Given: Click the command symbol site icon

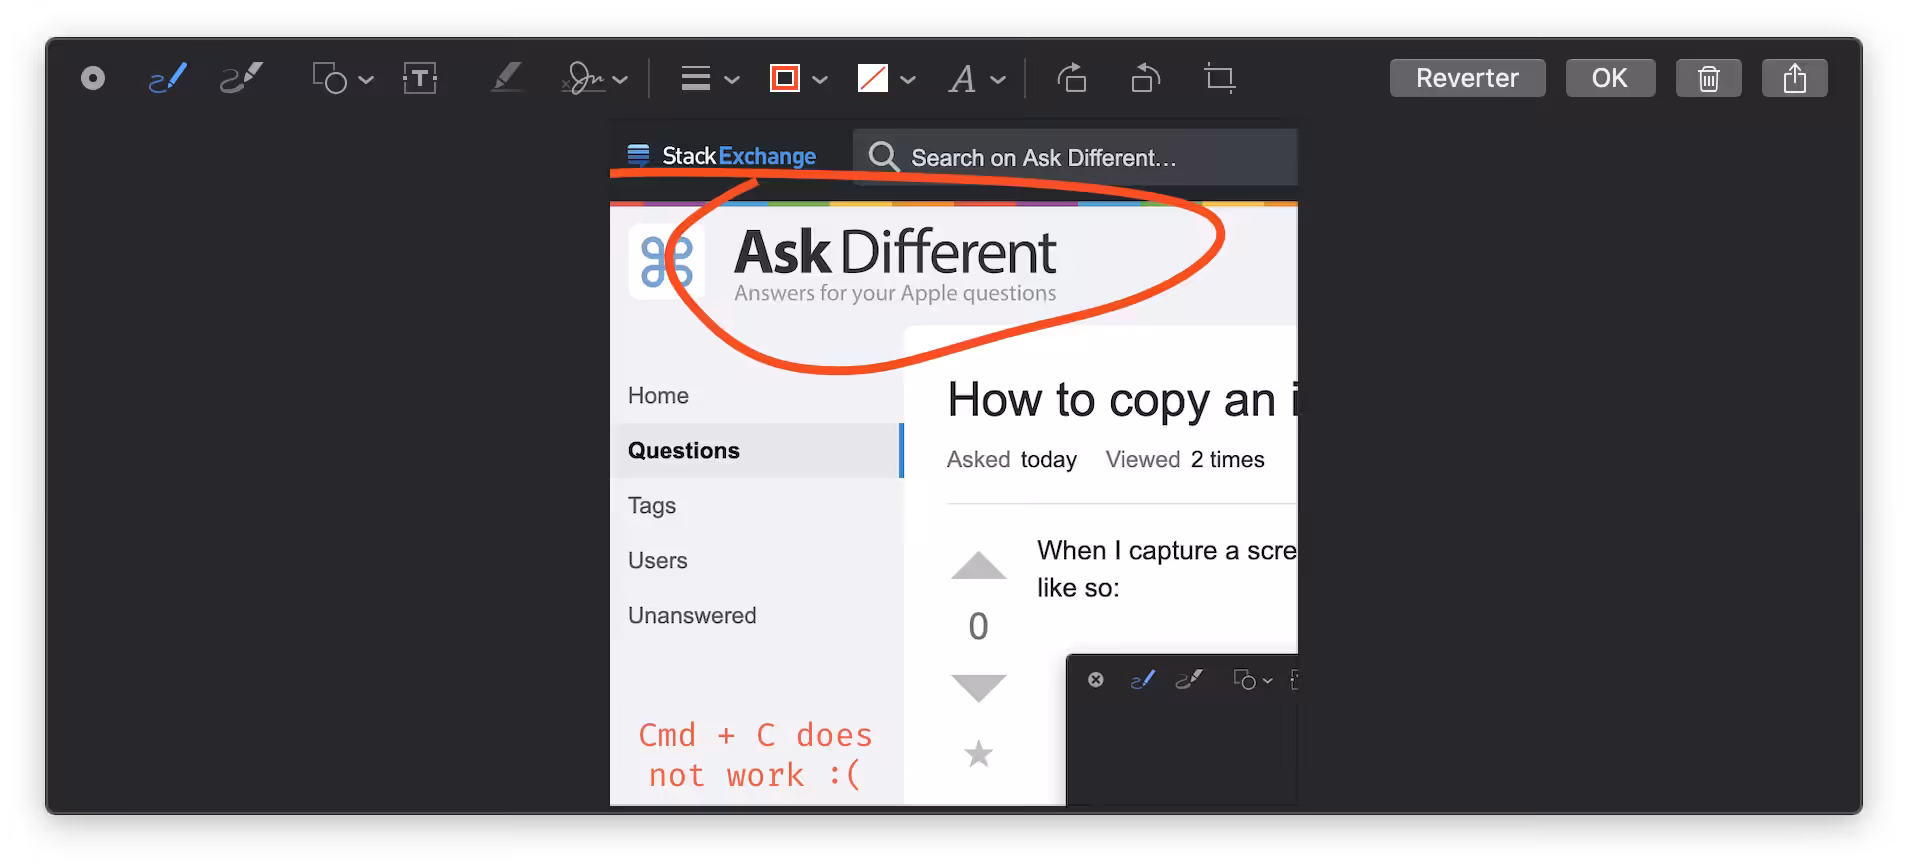Looking at the screenshot, I should (666, 262).
